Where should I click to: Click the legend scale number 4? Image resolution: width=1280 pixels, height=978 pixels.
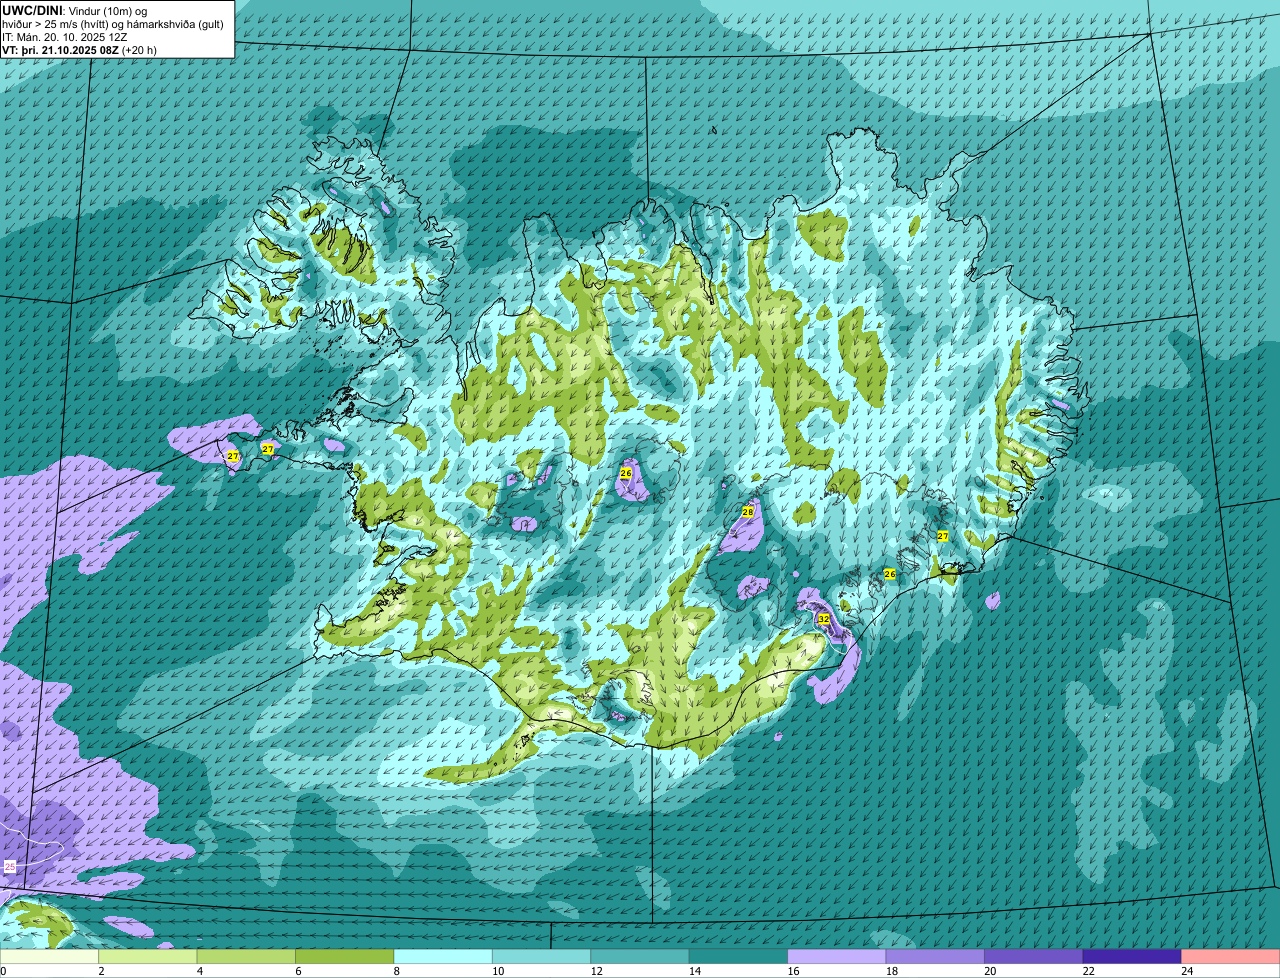pos(199,971)
